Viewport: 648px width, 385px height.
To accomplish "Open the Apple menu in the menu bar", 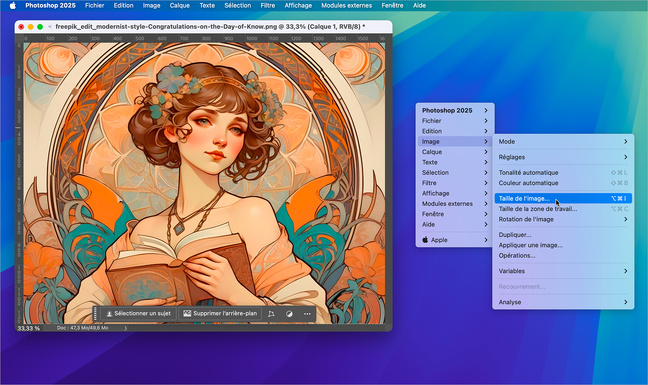I will pos(12,5).
